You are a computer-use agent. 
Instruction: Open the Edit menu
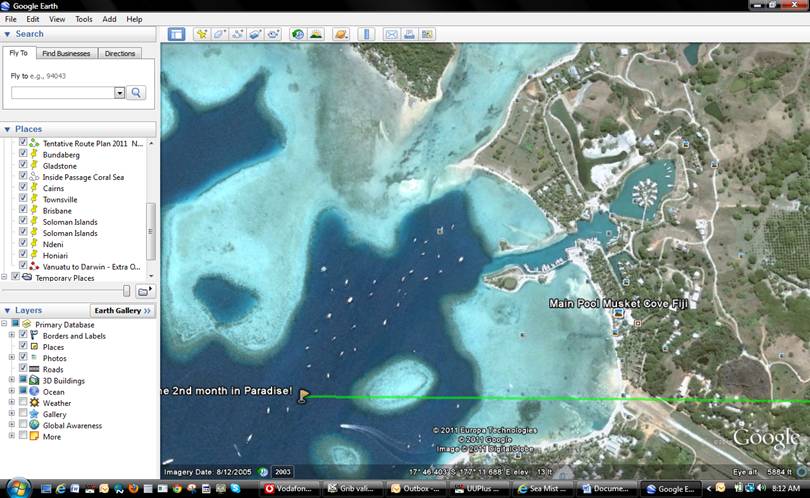(33, 19)
